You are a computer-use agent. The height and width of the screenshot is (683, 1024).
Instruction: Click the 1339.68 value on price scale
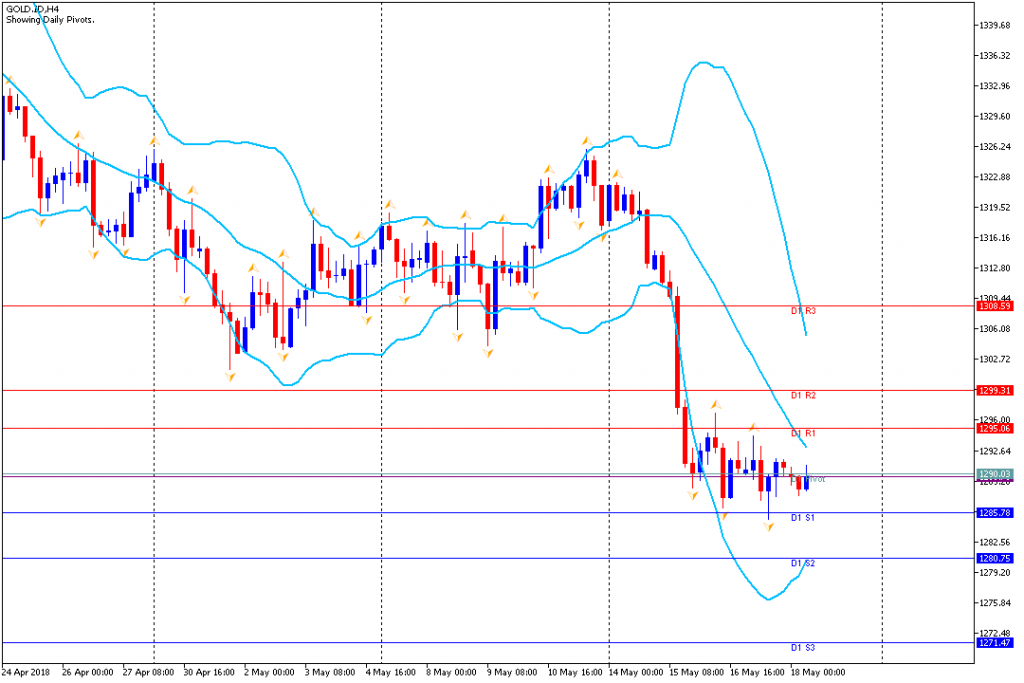(995, 25)
